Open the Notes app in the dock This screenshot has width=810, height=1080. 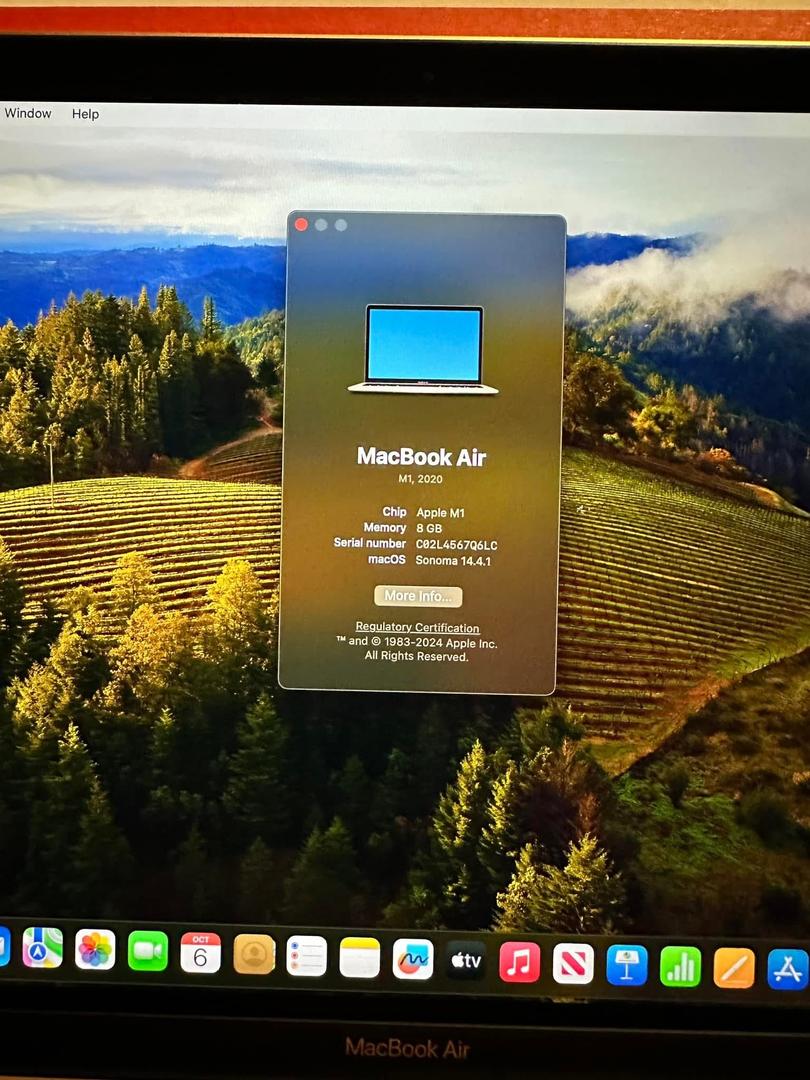360,957
